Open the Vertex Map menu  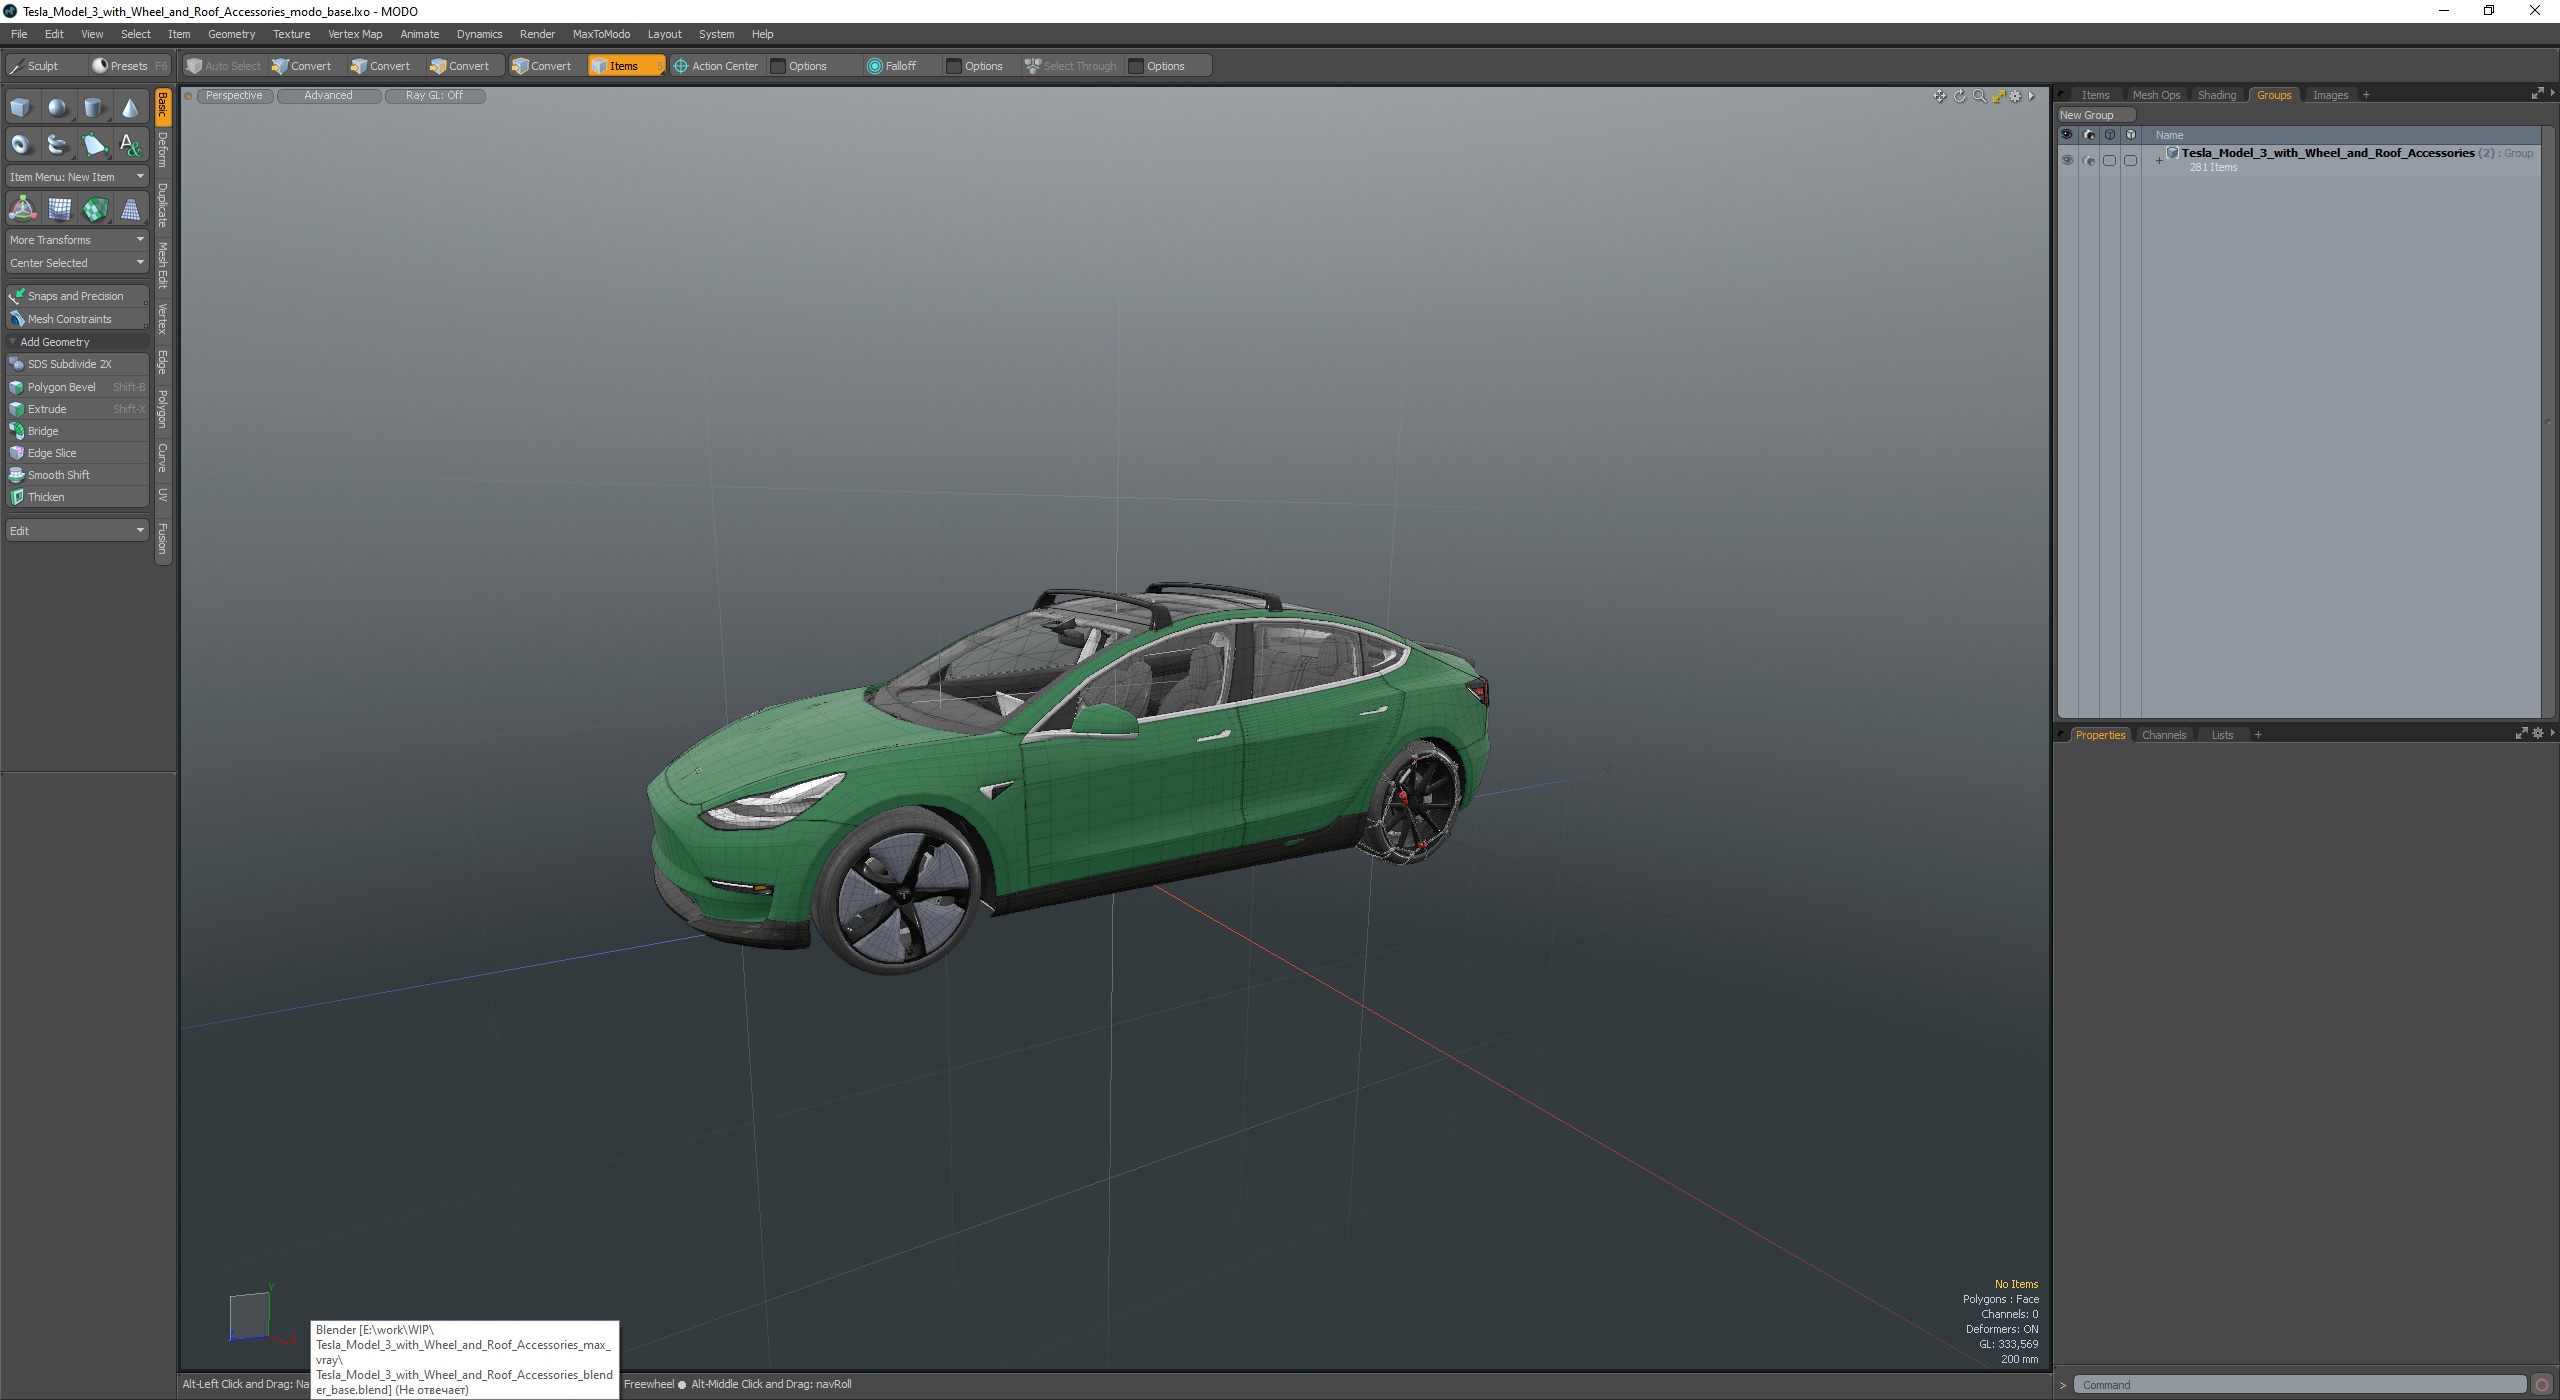354,34
